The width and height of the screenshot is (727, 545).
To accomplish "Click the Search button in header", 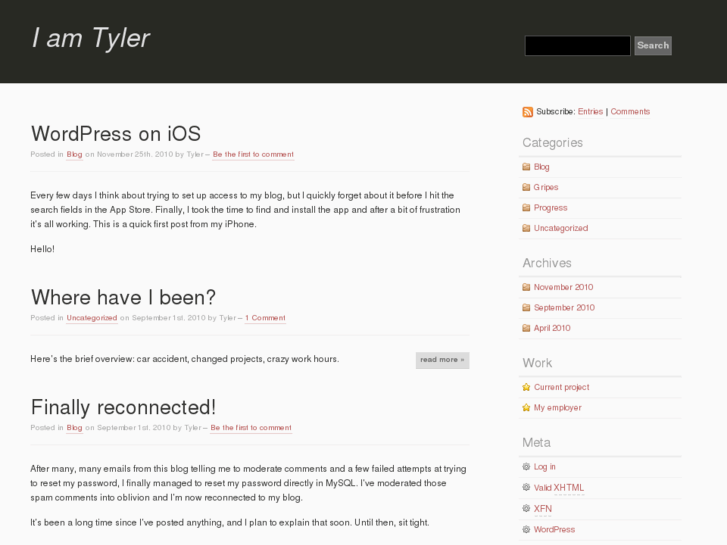I will (653, 45).
